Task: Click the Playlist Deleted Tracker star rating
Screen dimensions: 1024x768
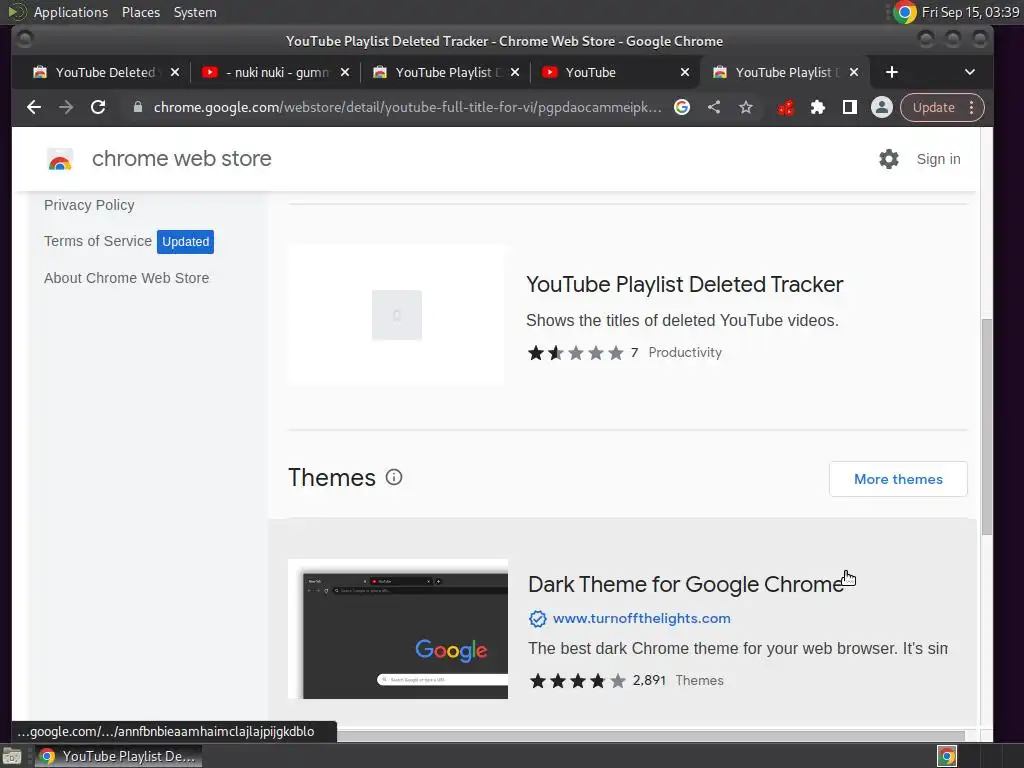Action: point(575,353)
